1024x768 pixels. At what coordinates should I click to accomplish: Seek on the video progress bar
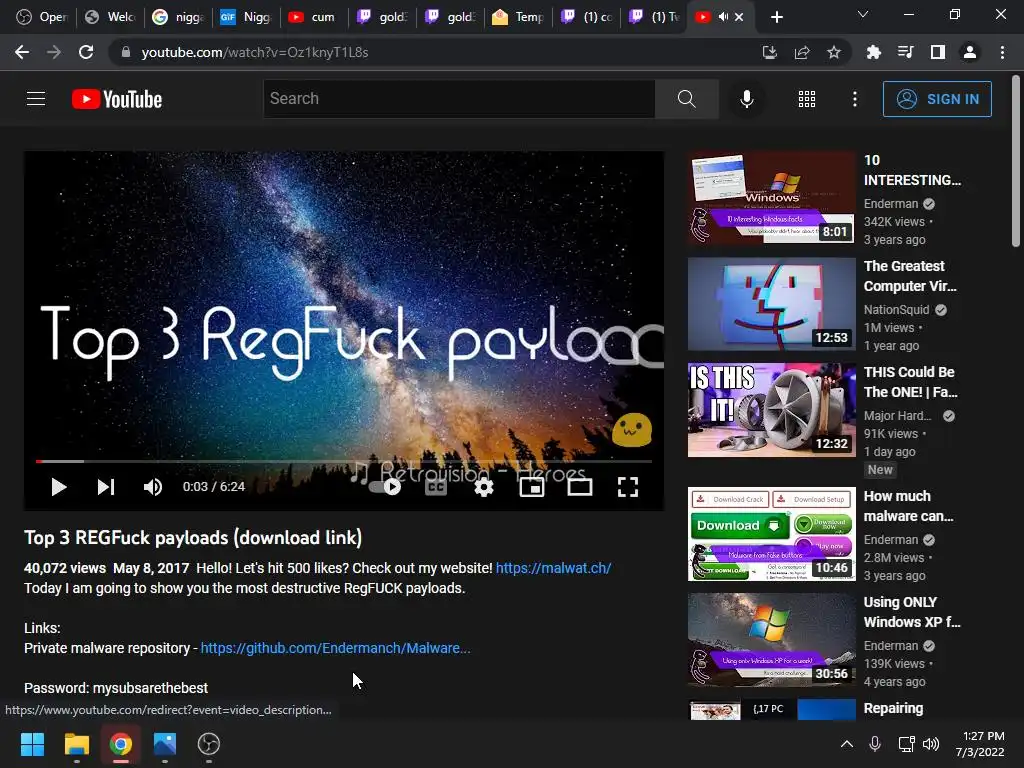click(344, 461)
